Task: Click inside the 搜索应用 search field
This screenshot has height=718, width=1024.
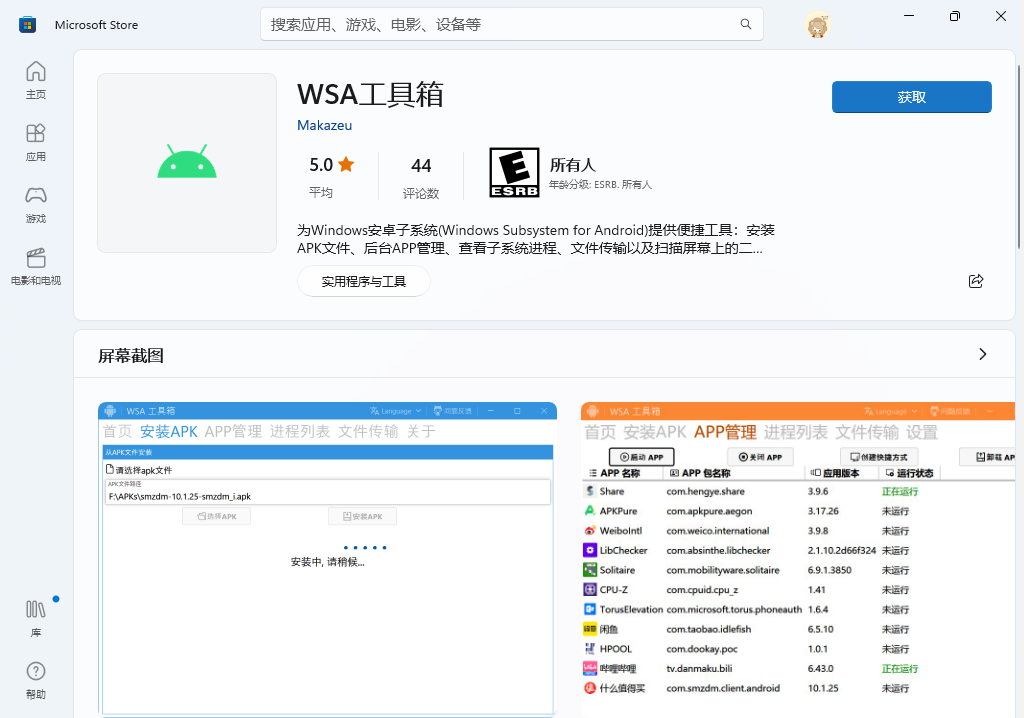Action: (450, 23)
